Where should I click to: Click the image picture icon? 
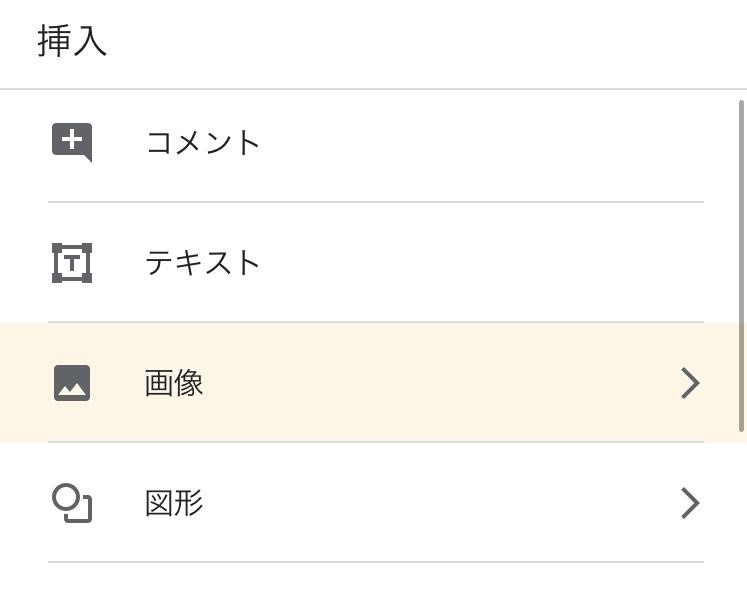coord(72,383)
